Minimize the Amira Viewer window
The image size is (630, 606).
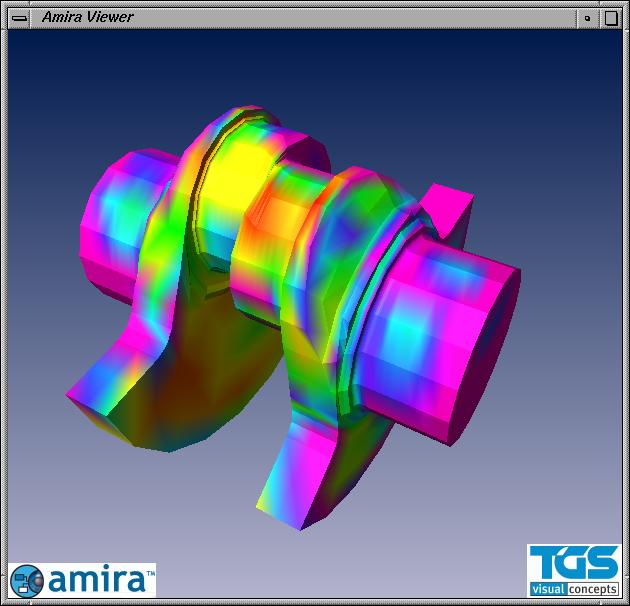click(x=588, y=18)
